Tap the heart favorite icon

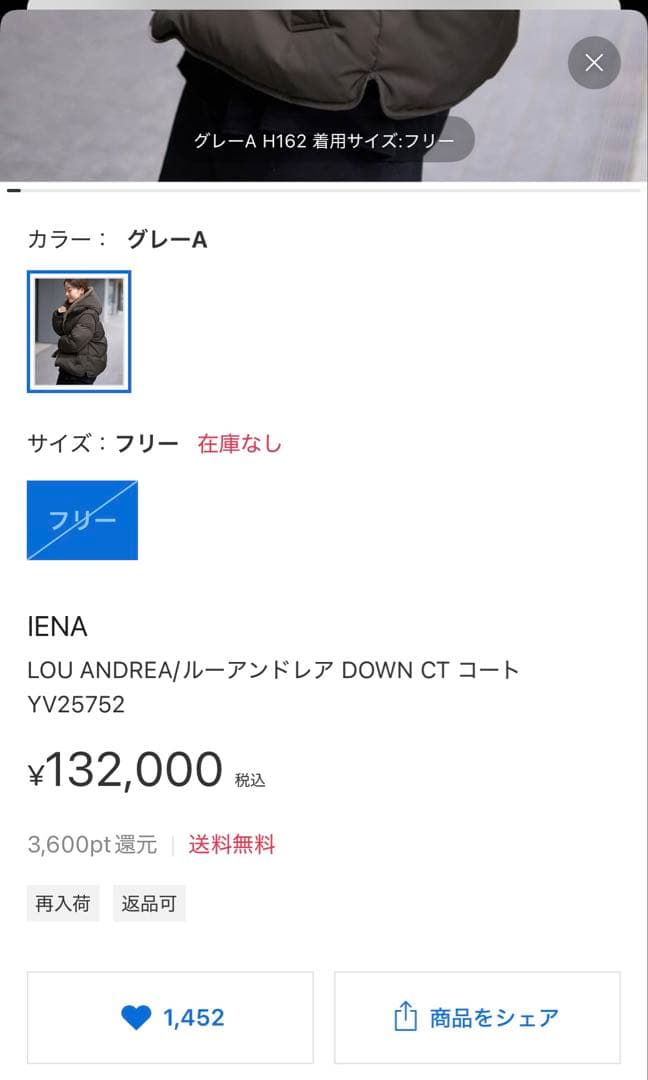(x=137, y=1017)
